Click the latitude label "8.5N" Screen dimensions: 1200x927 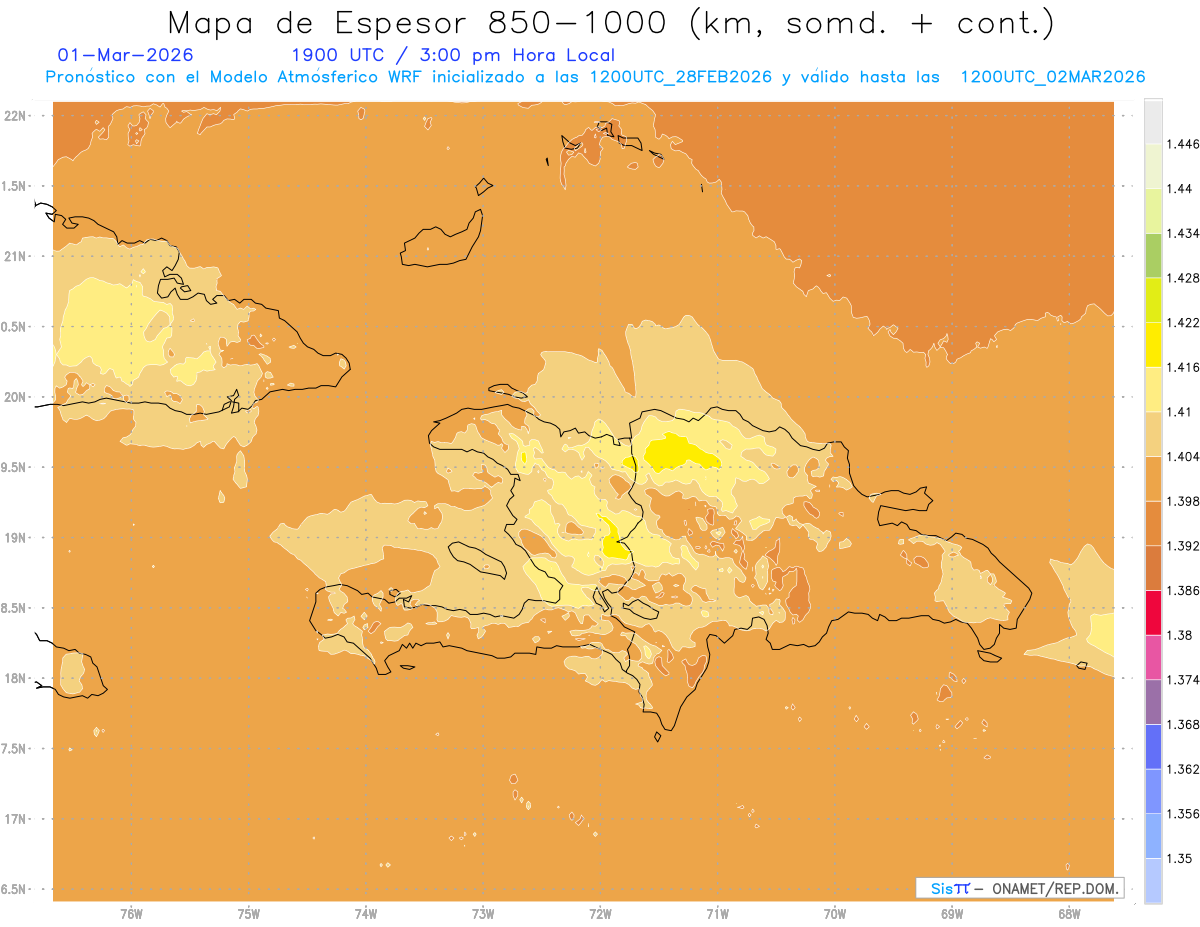pyautogui.click(x=15, y=608)
